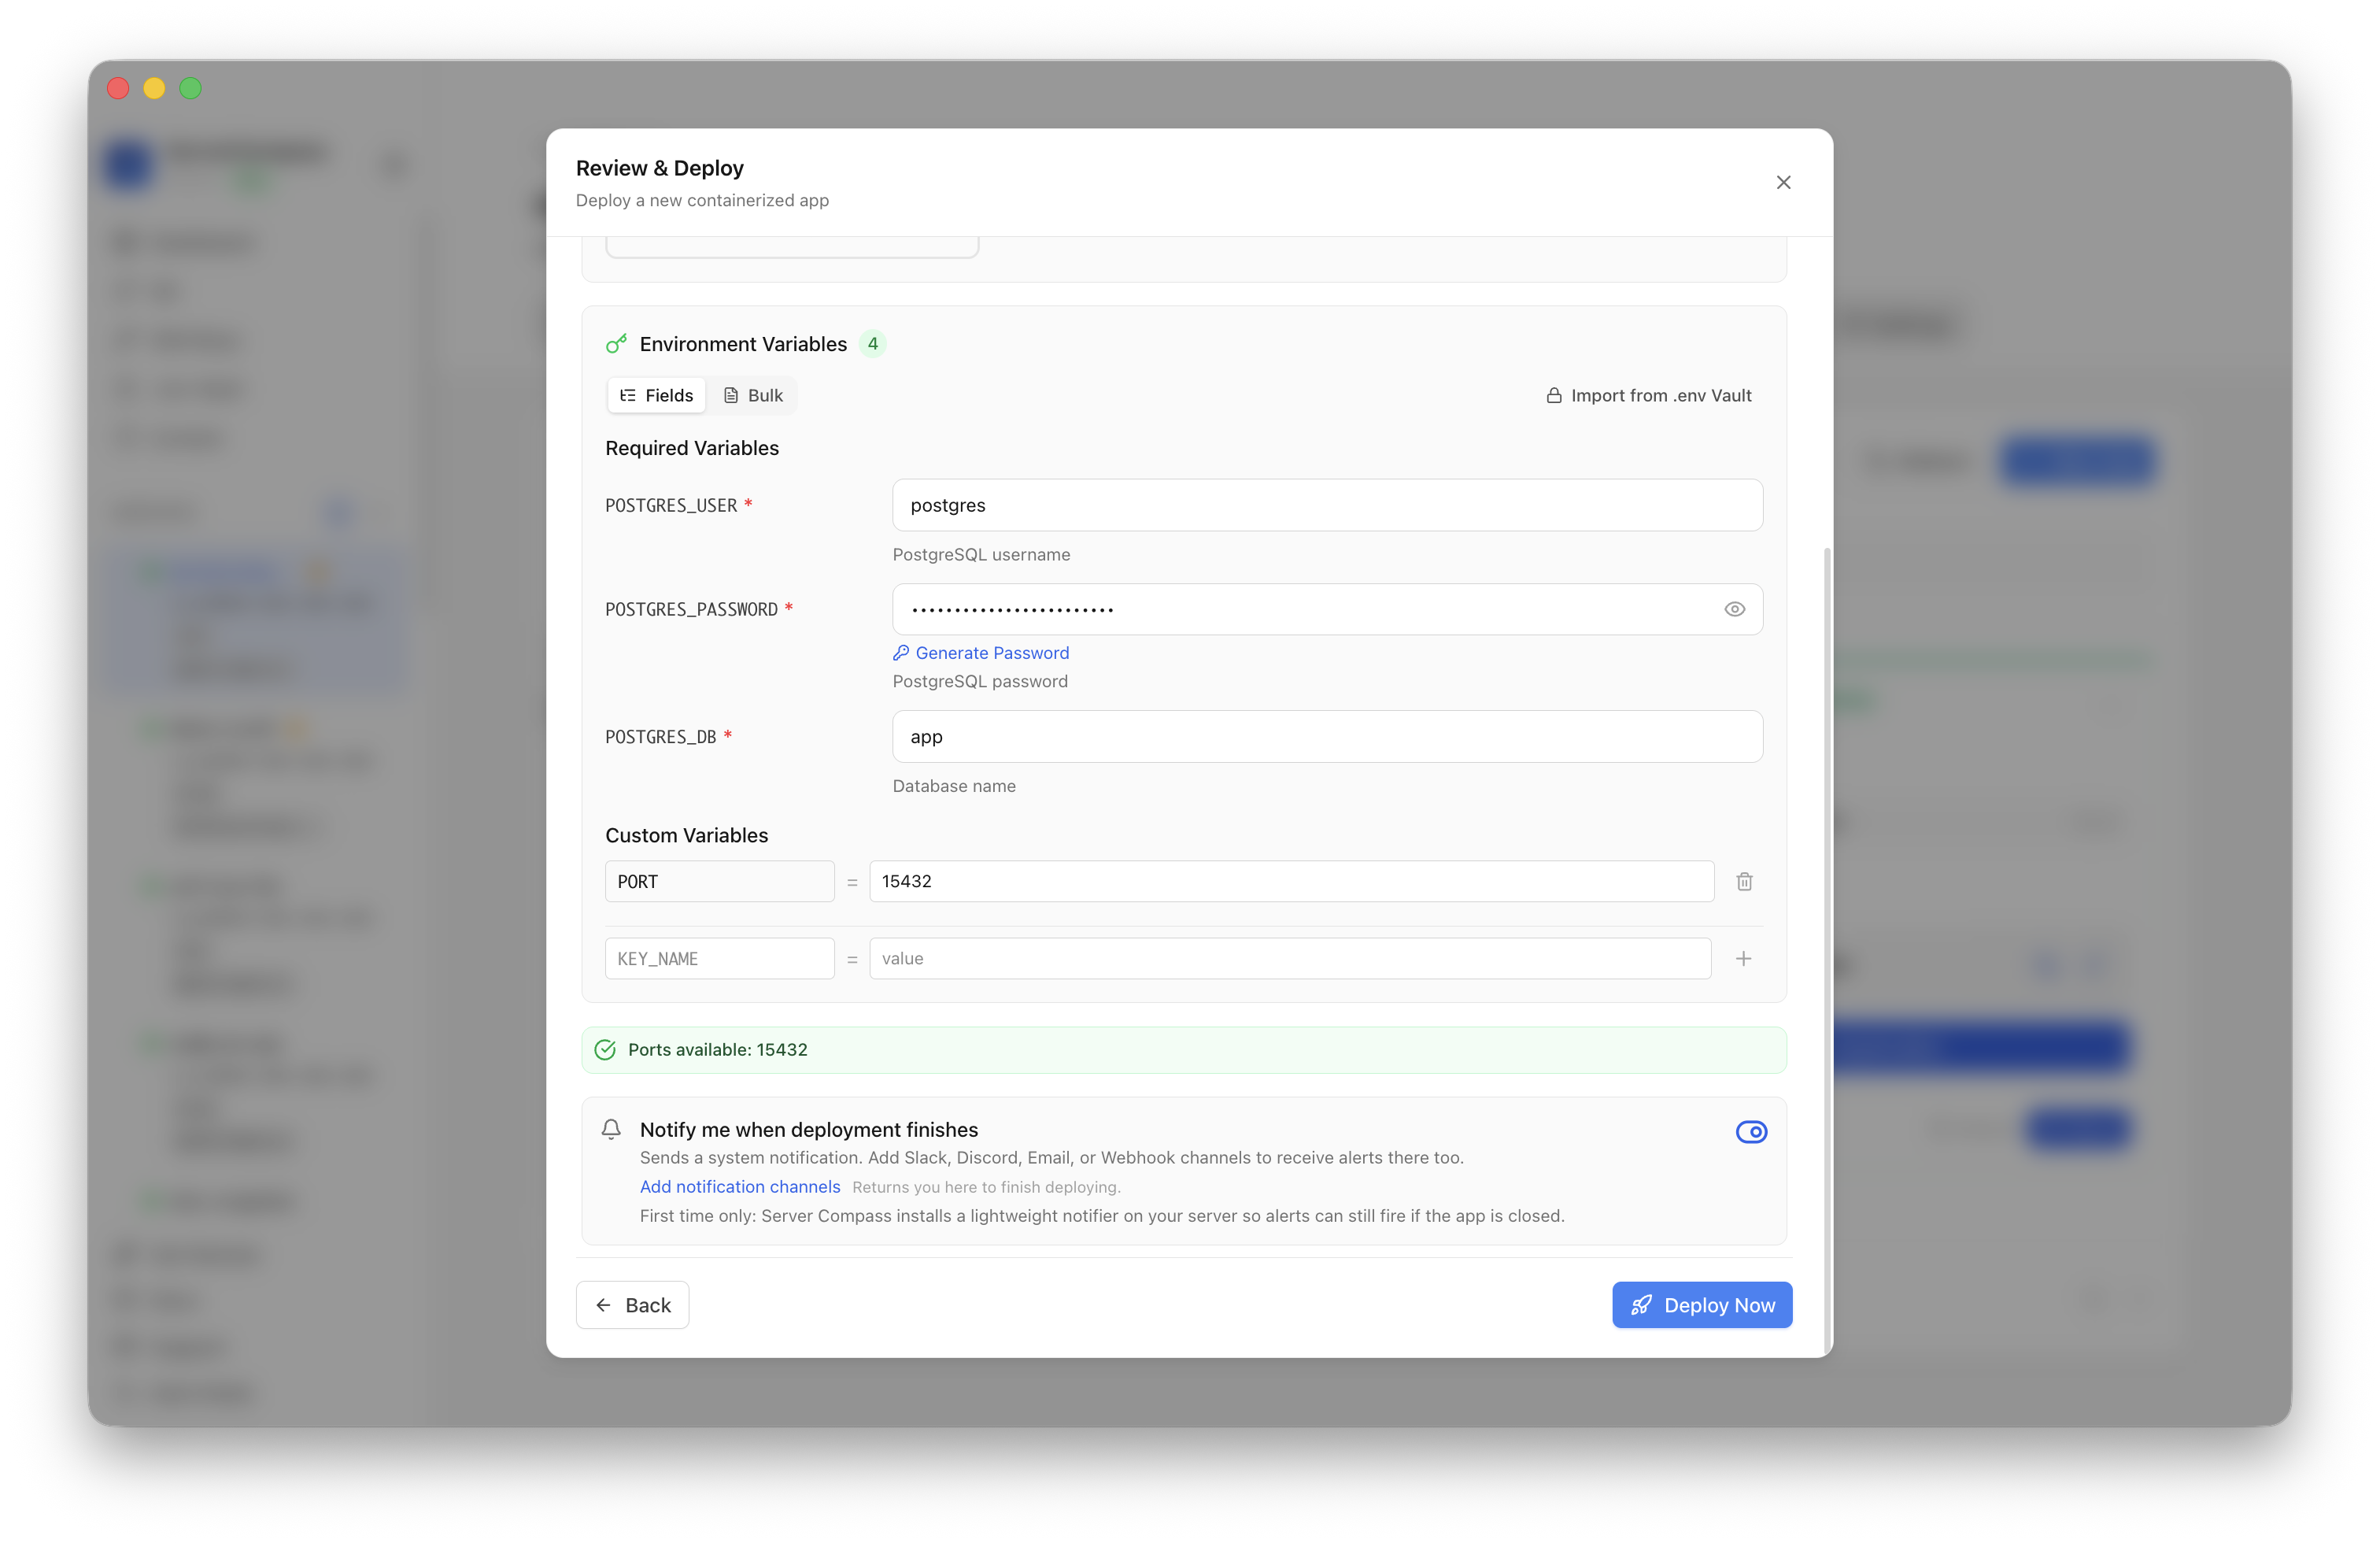This screenshot has height=1543, width=2380.
Task: Click the Deploy Now button
Action: point(1702,1305)
